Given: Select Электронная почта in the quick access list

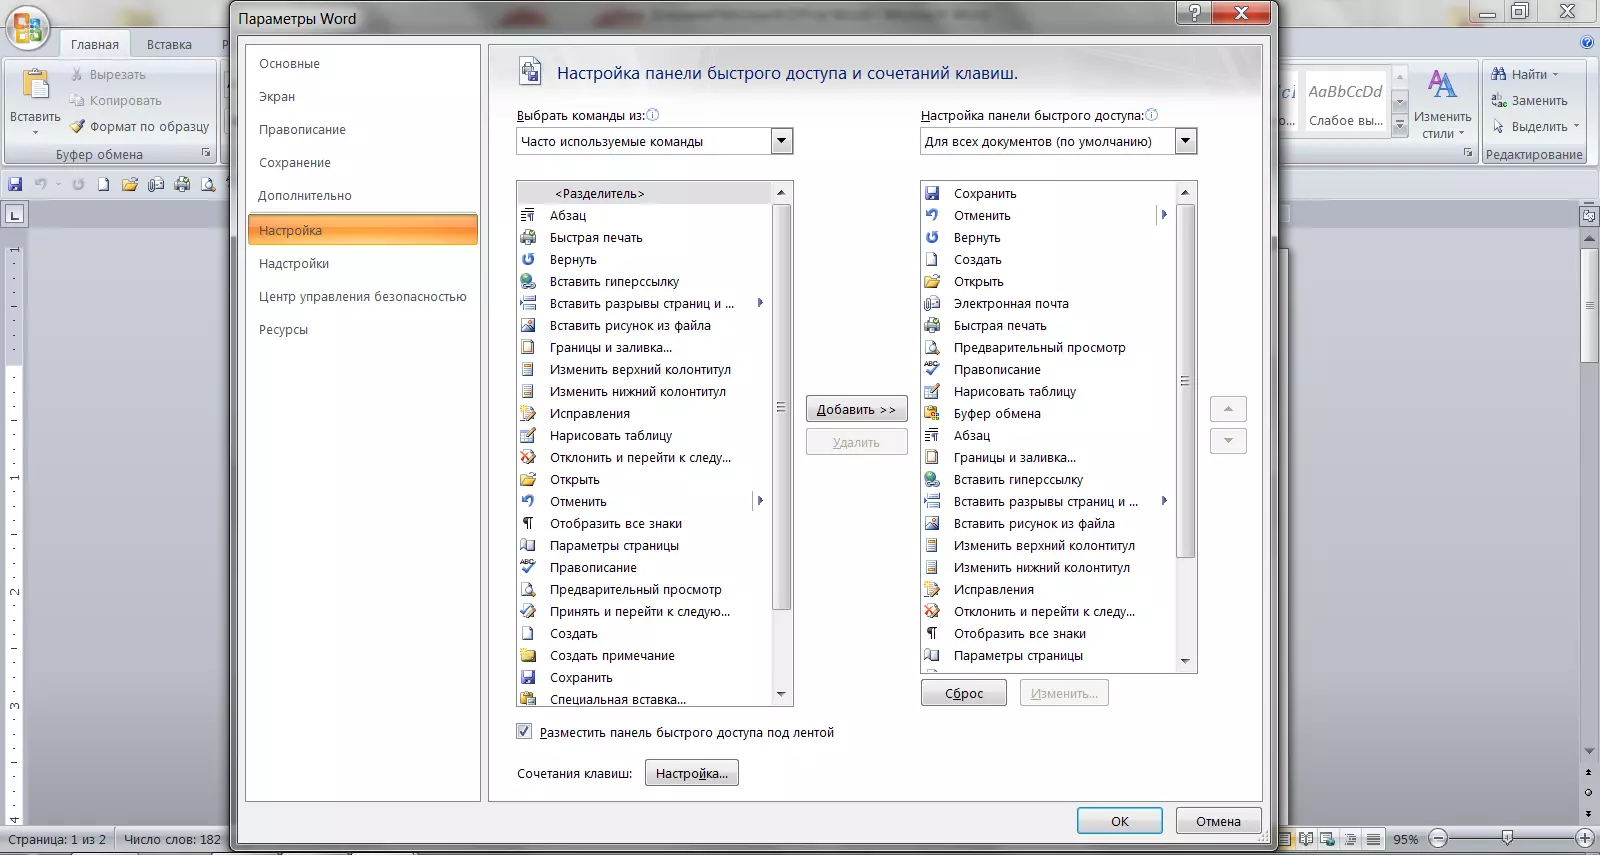Looking at the screenshot, I should point(1048,304).
